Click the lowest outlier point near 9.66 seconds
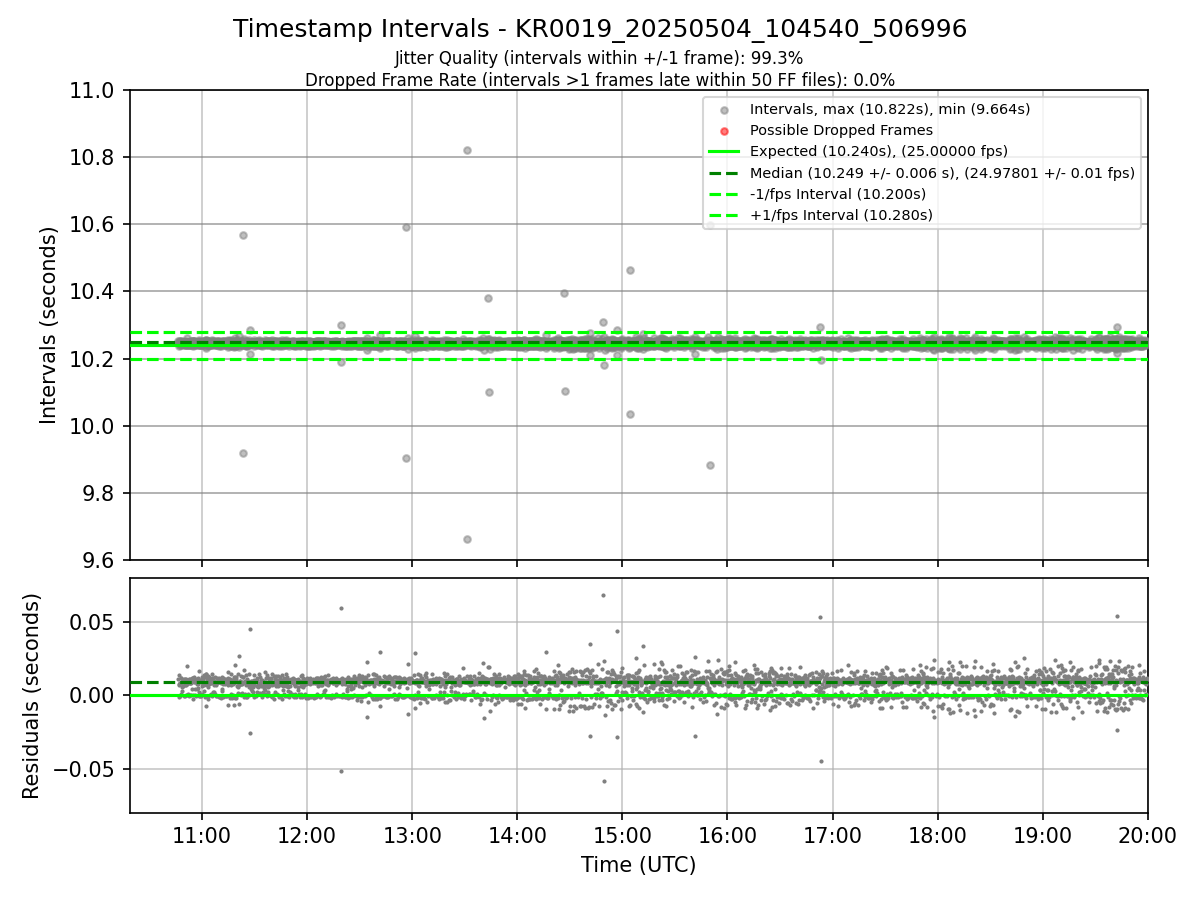The width and height of the screenshot is (1200, 900). coord(467,539)
